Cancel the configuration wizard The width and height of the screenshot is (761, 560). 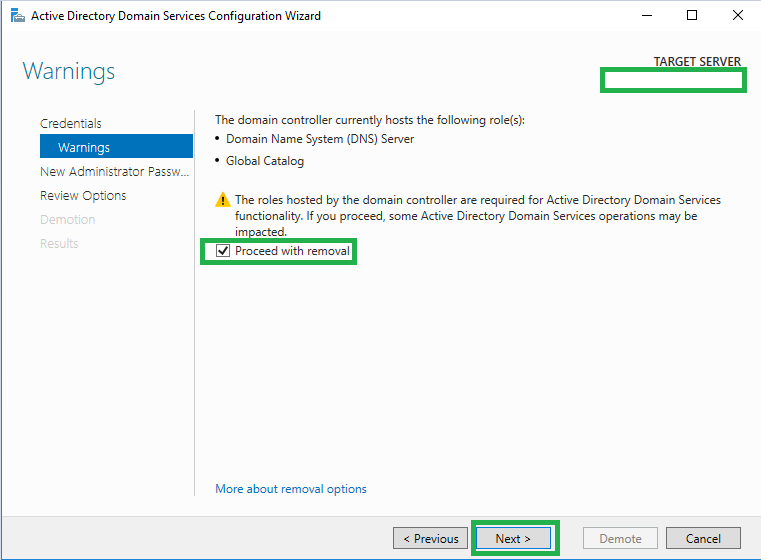703,538
